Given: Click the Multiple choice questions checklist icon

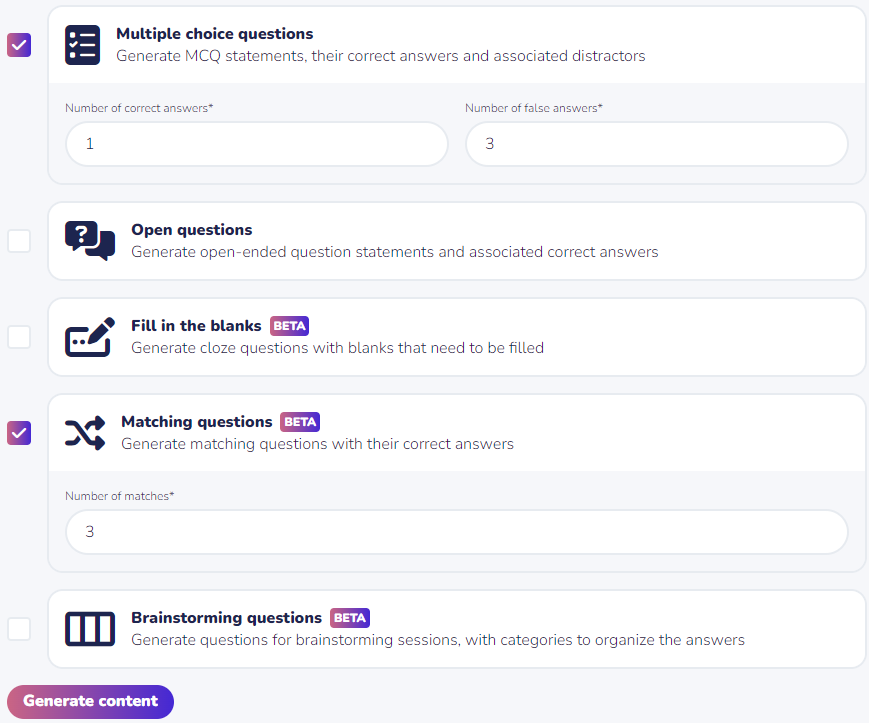Looking at the screenshot, I should click(83, 45).
